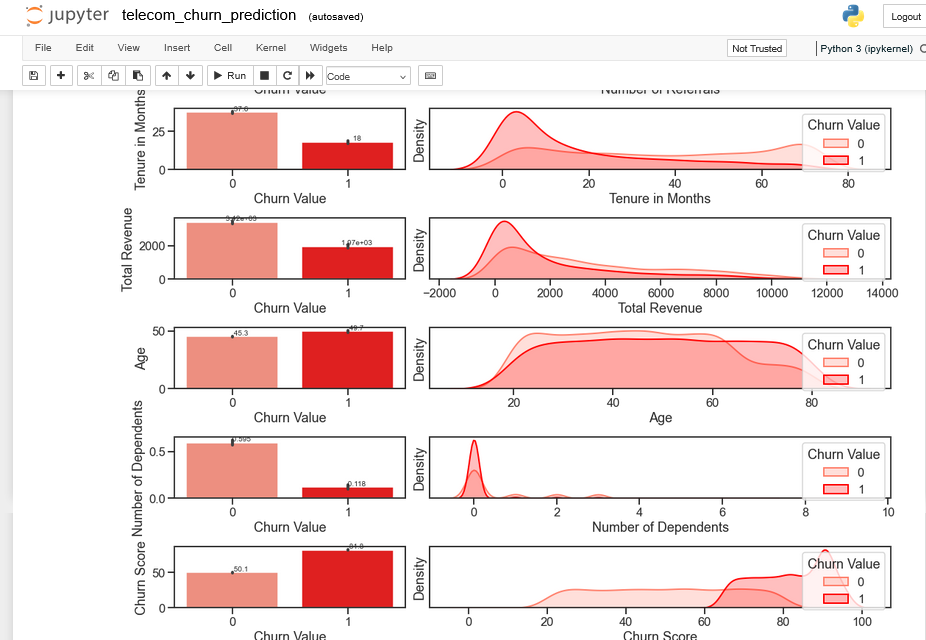This screenshot has width=926, height=640.
Task: Open the View menu
Action: pyautogui.click(x=128, y=48)
